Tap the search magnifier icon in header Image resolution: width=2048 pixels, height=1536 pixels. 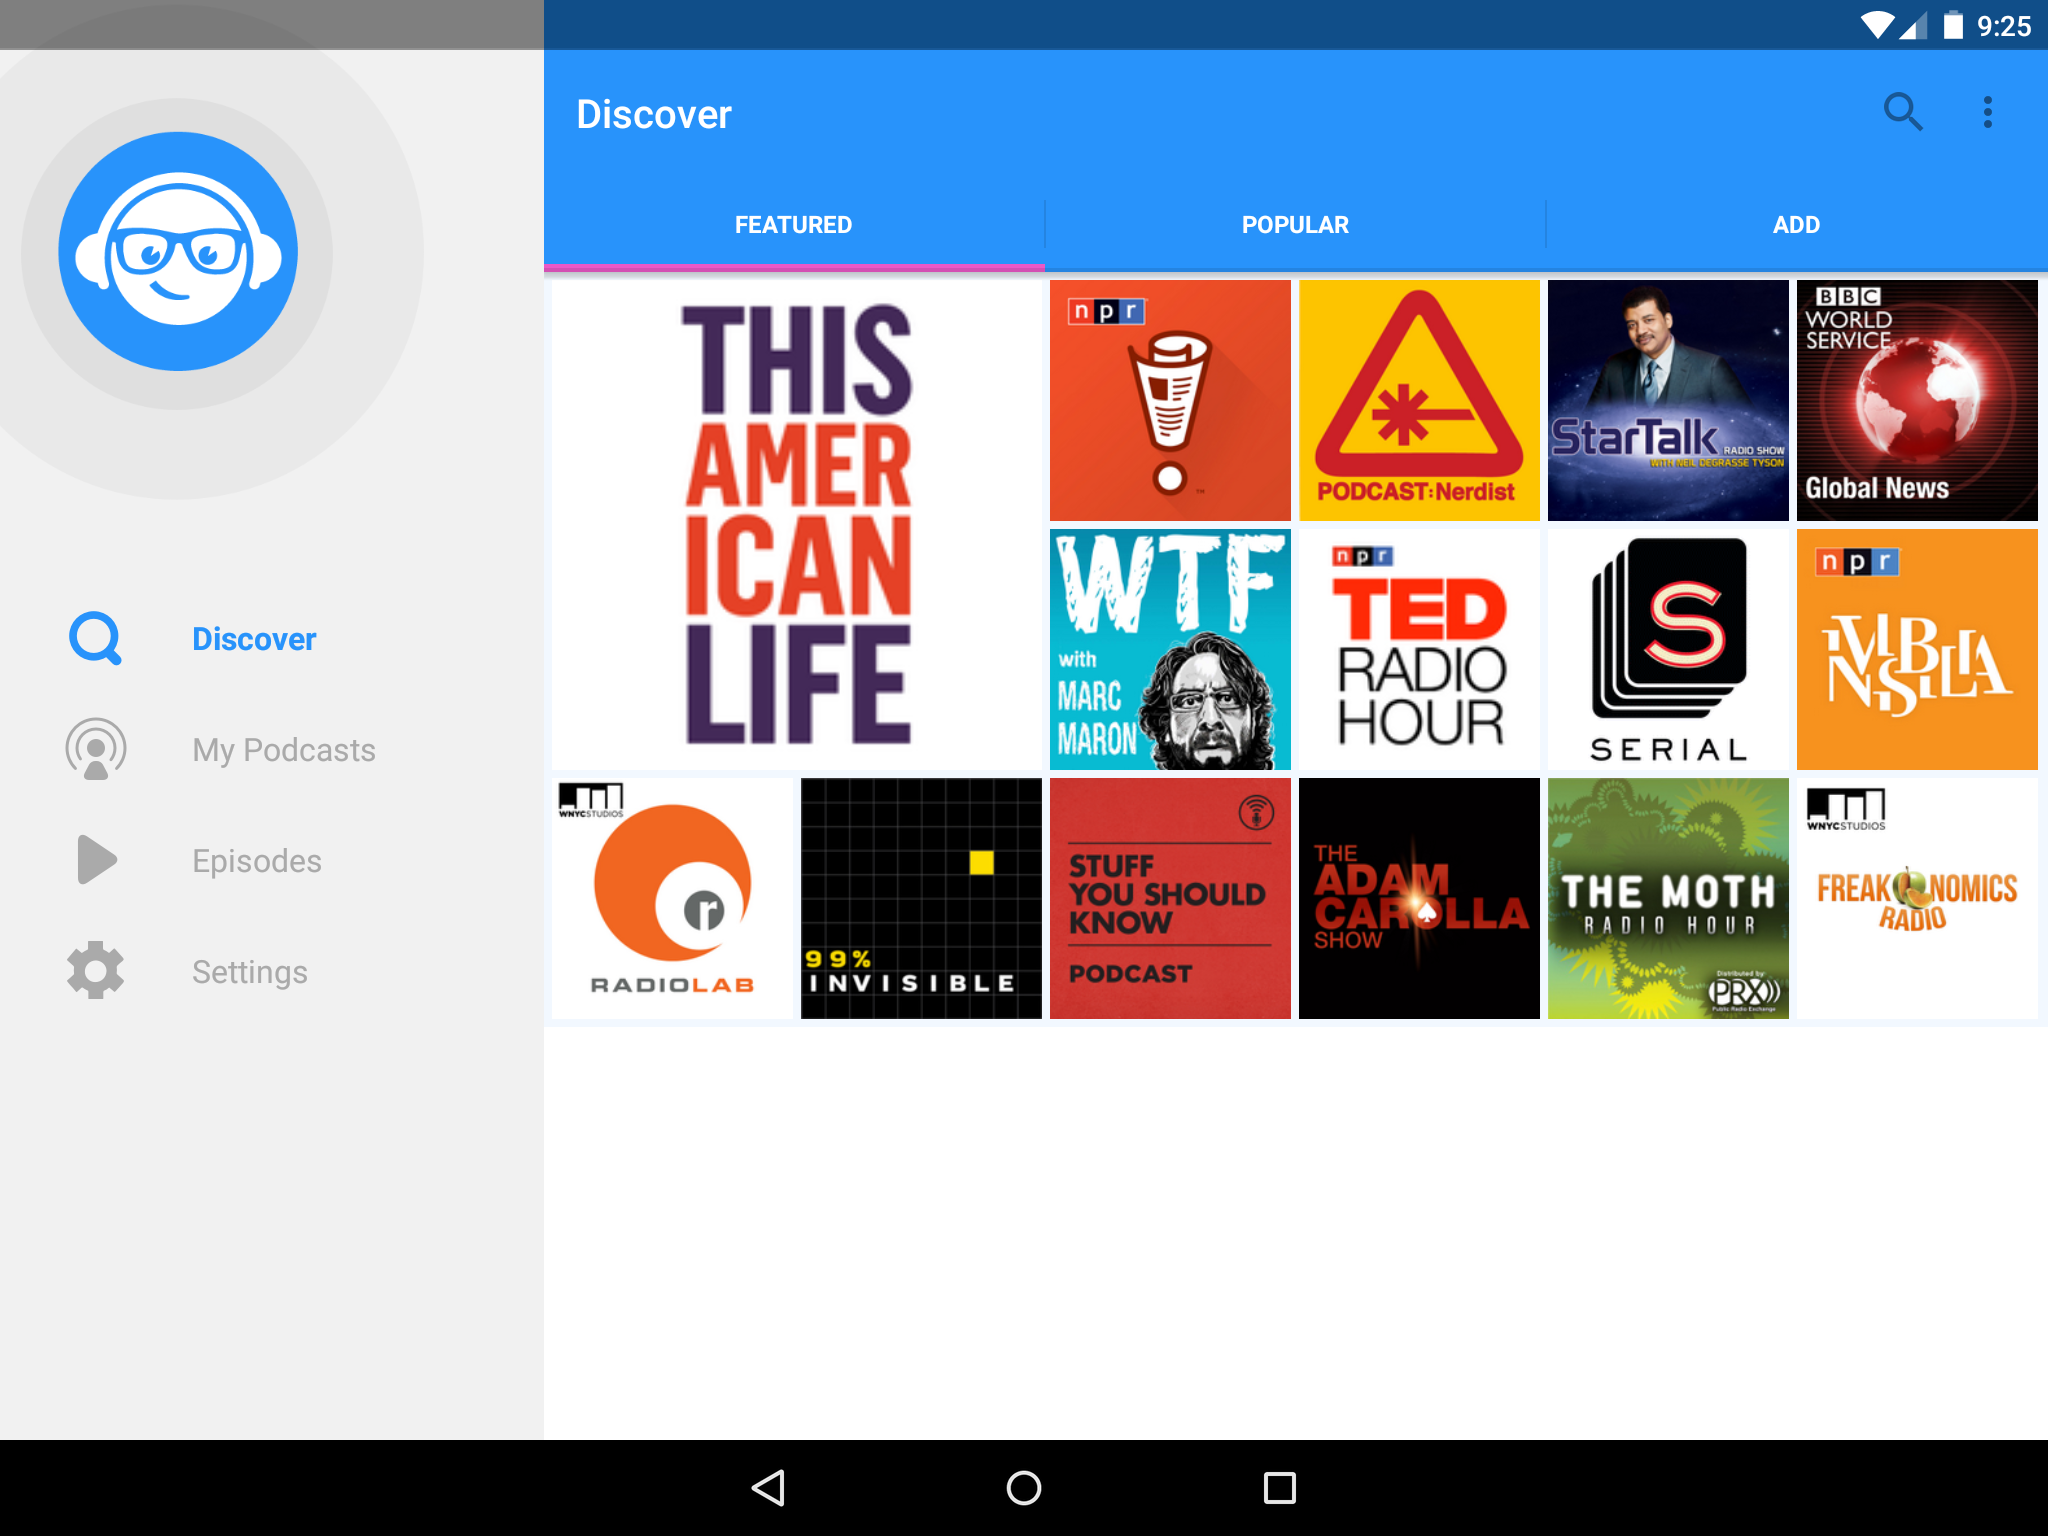pyautogui.click(x=1903, y=112)
